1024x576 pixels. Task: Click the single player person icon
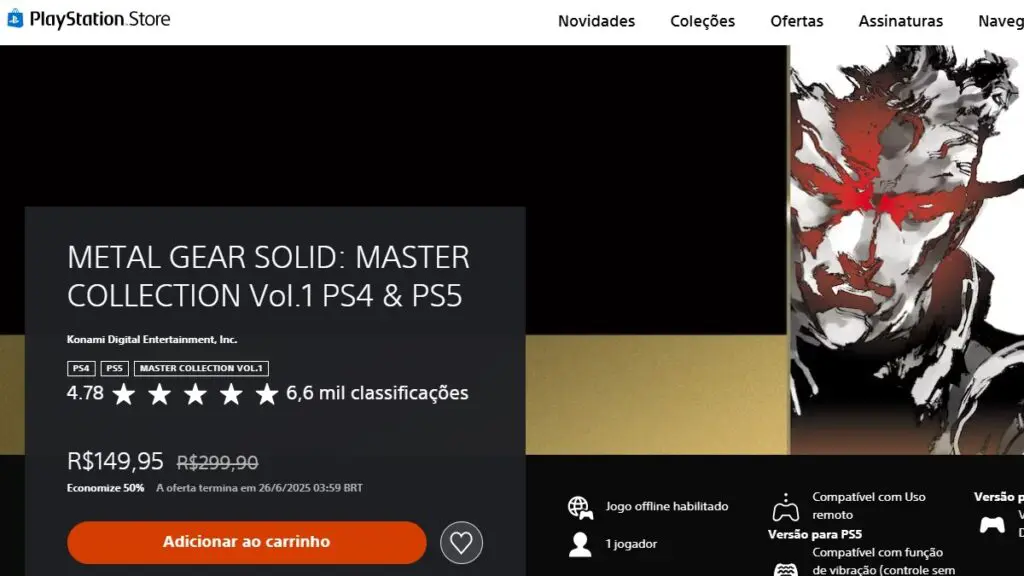[580, 544]
